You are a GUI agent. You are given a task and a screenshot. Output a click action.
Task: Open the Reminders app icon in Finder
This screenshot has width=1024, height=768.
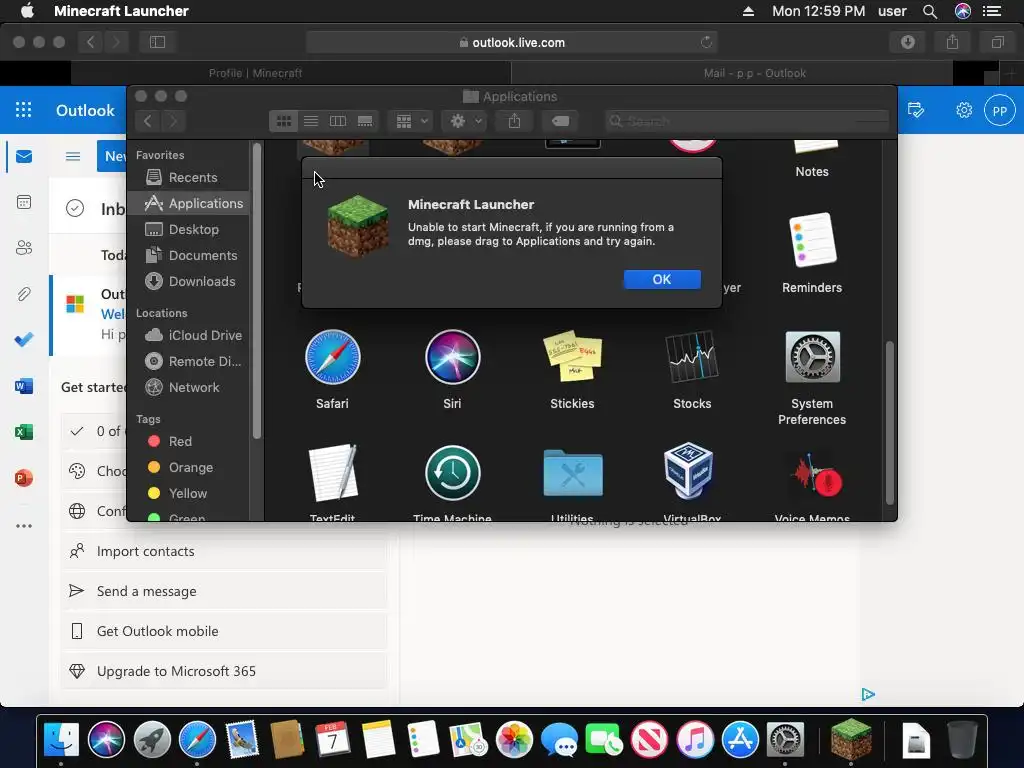pyautogui.click(x=812, y=240)
